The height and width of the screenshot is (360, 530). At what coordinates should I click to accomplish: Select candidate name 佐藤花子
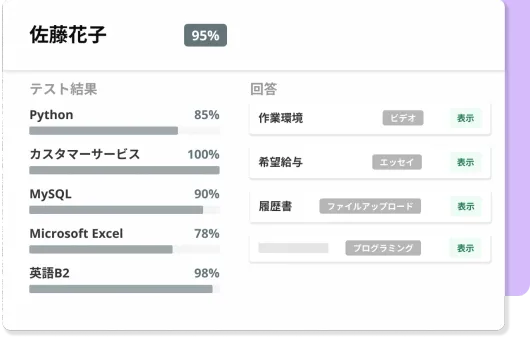[x=68, y=35]
